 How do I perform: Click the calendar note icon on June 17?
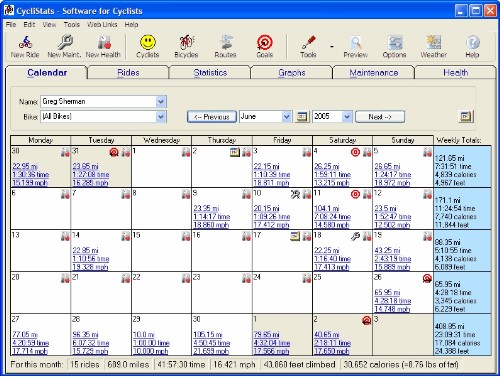[295, 236]
